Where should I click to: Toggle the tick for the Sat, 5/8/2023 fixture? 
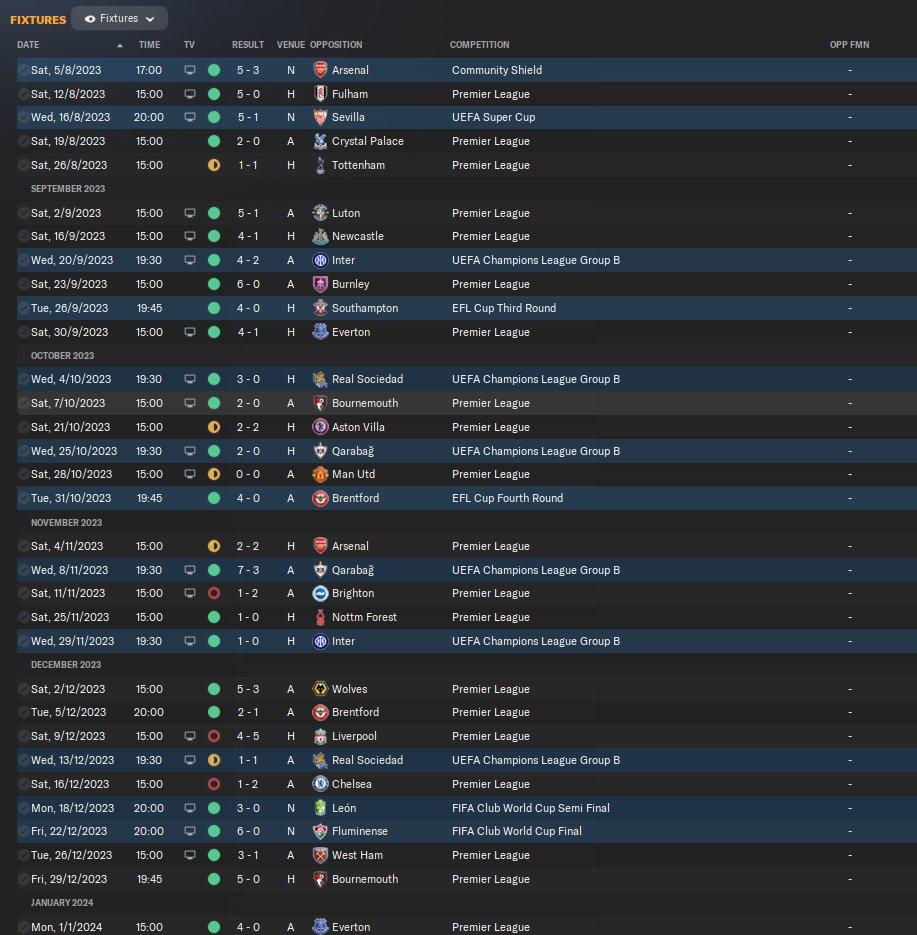click(x=23, y=70)
